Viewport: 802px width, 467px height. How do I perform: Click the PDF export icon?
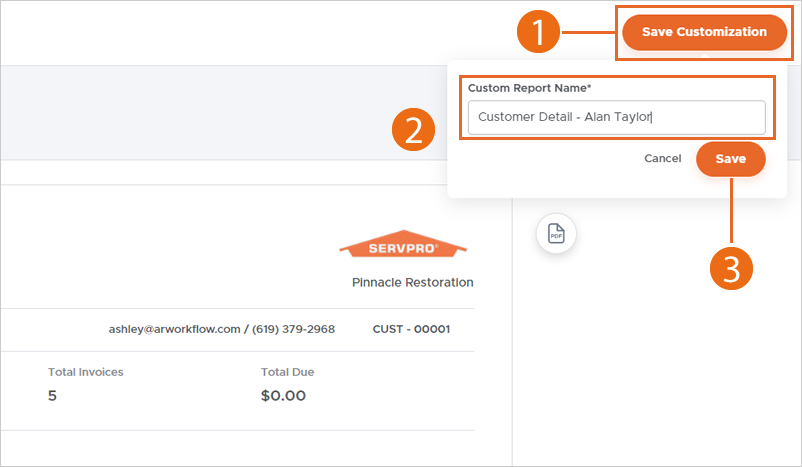pos(556,233)
